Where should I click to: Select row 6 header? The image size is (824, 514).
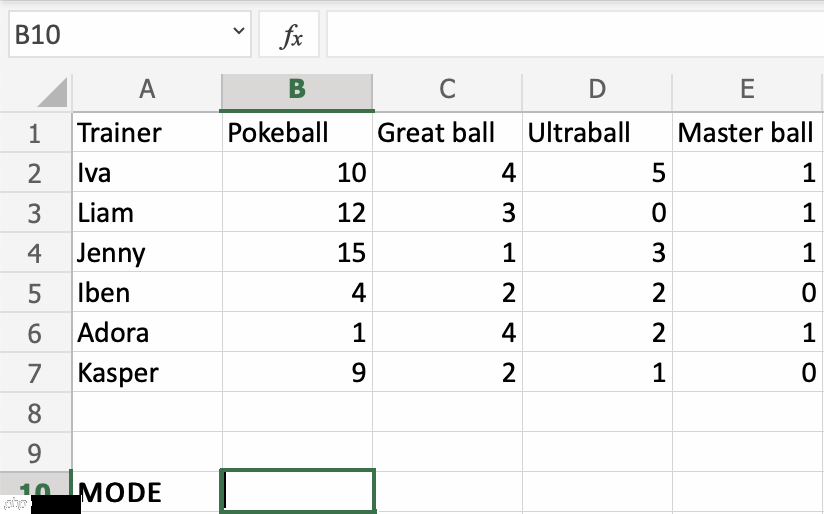click(x=35, y=332)
